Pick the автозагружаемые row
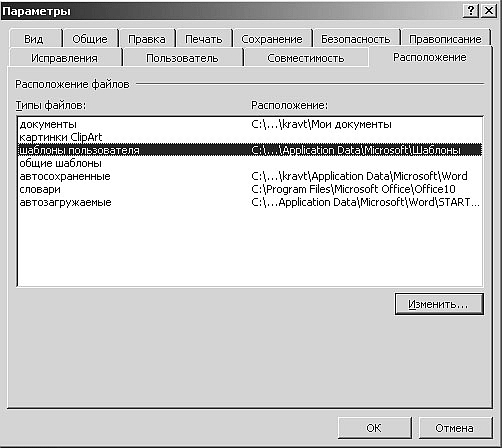 click(x=250, y=202)
